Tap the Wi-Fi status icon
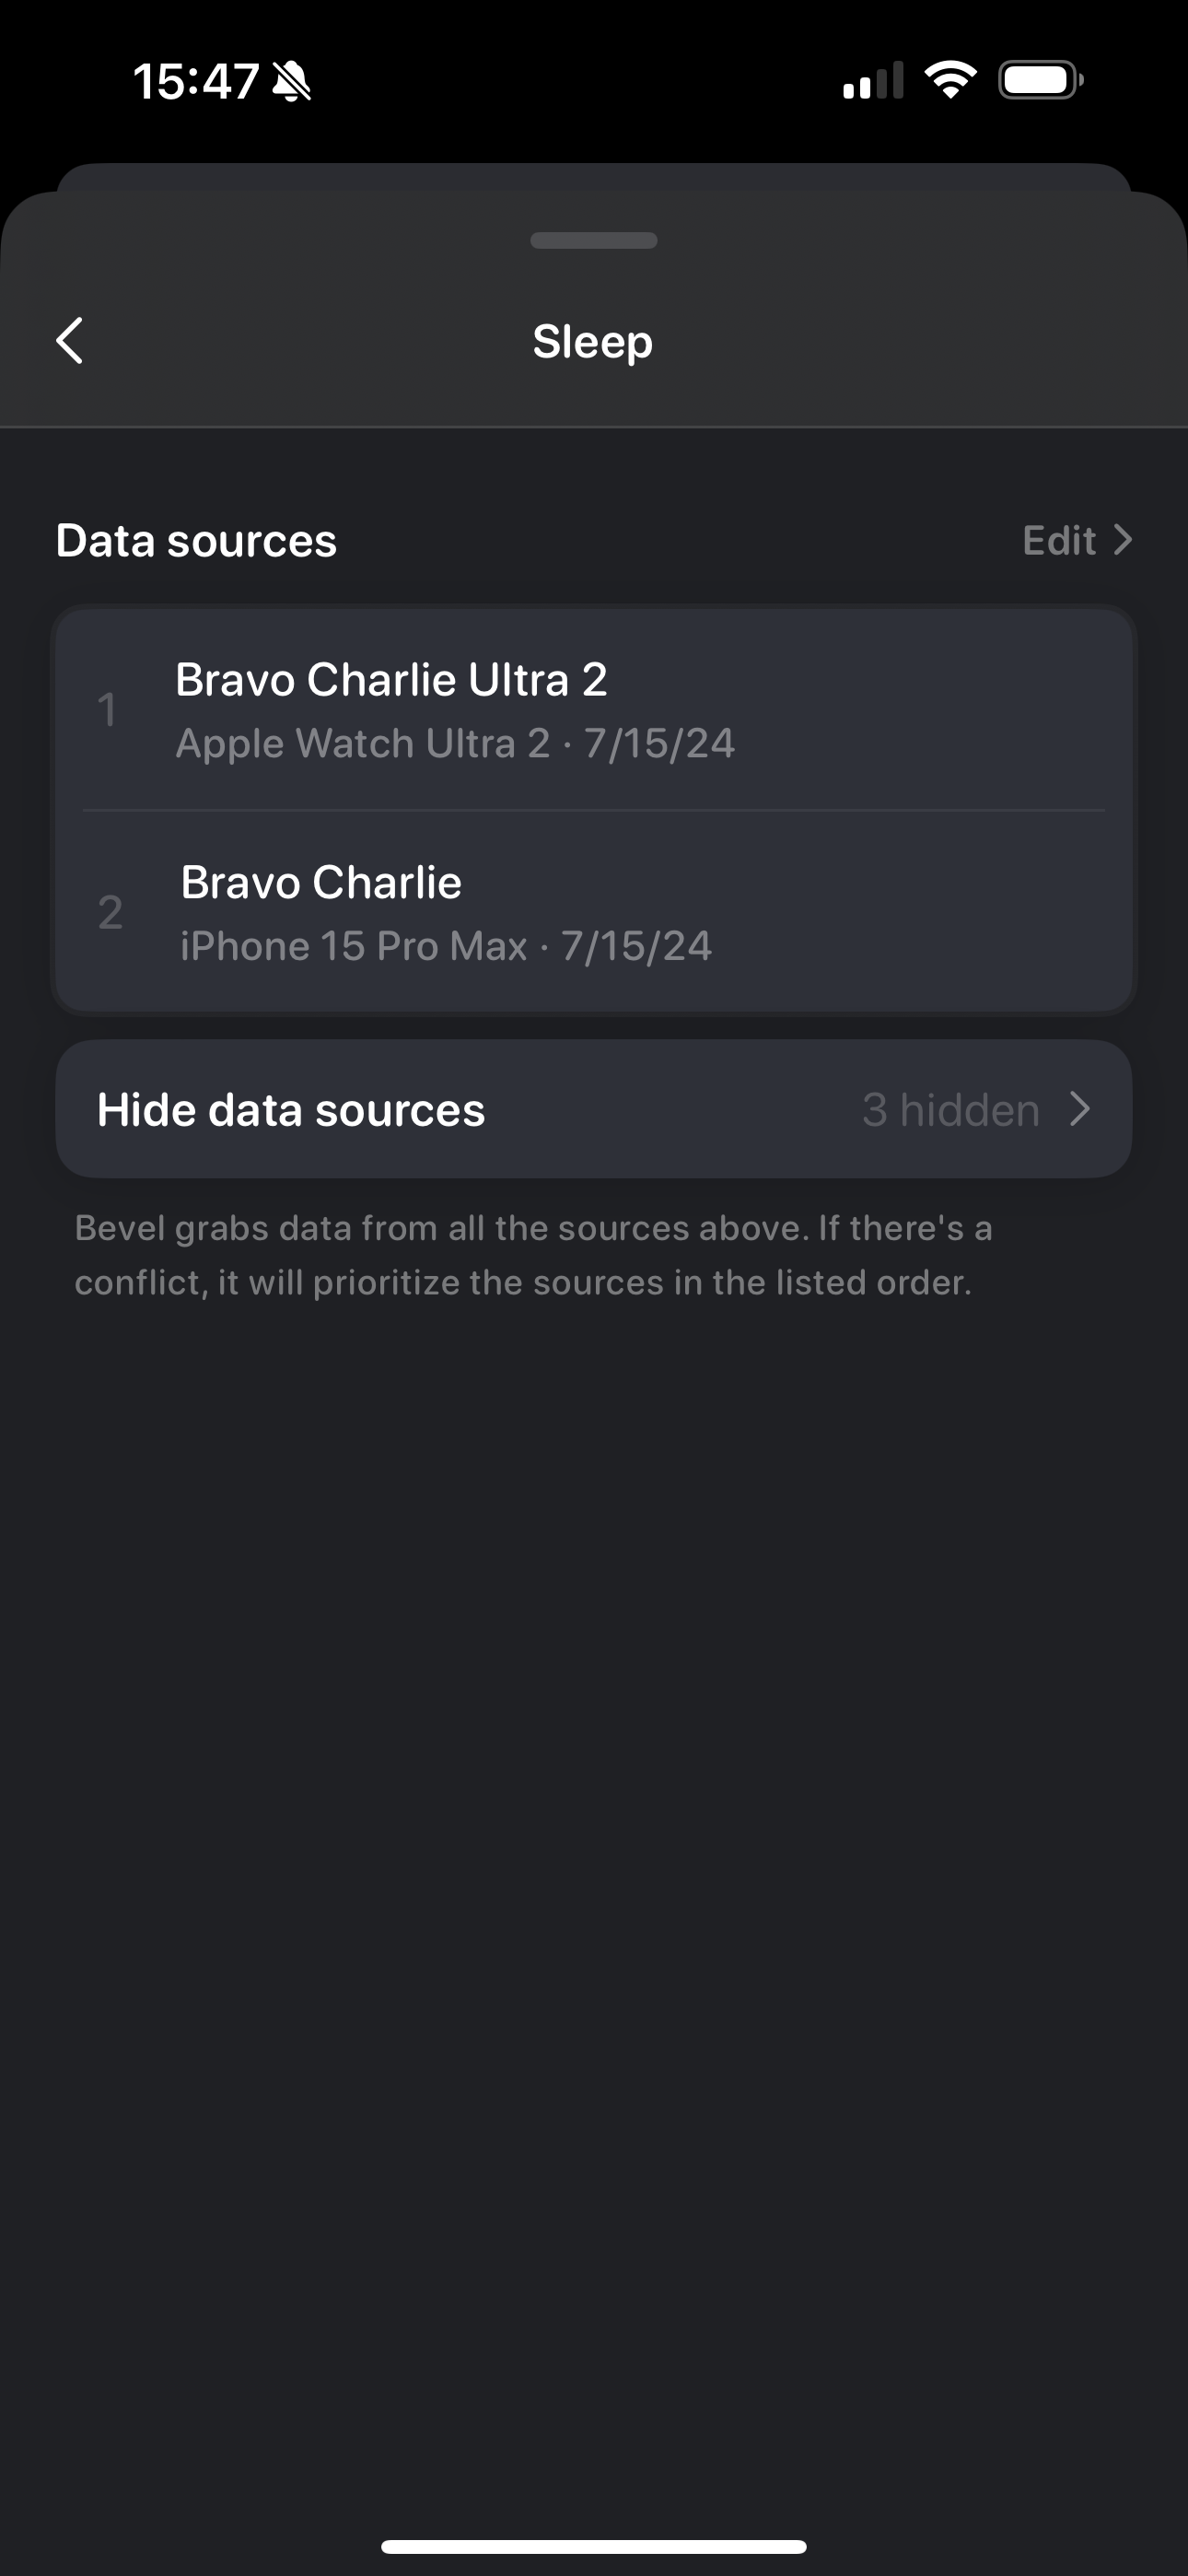Viewport: 1188px width, 2576px height. click(x=950, y=80)
